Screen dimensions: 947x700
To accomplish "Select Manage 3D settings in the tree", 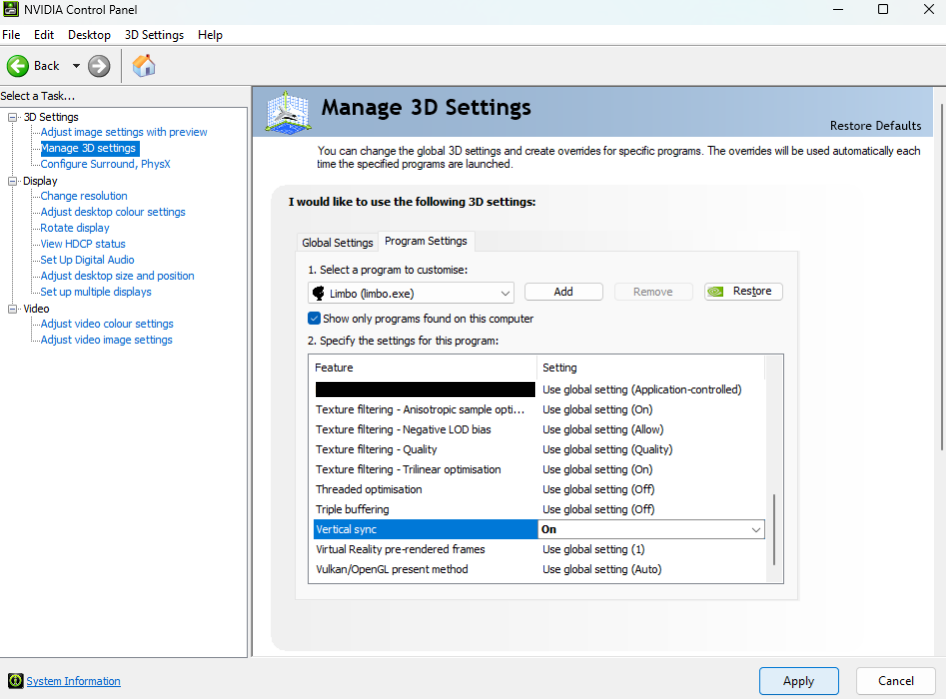I will tap(88, 148).
